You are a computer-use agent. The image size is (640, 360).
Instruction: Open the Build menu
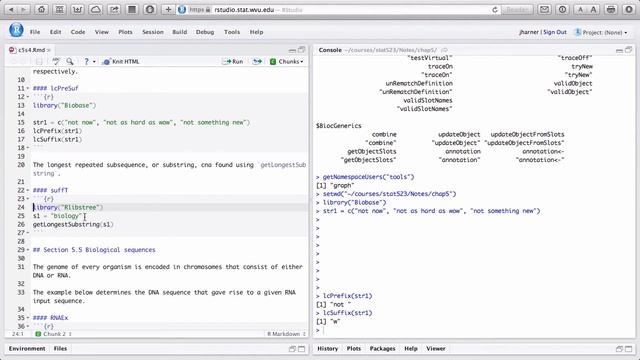[x=180, y=32]
